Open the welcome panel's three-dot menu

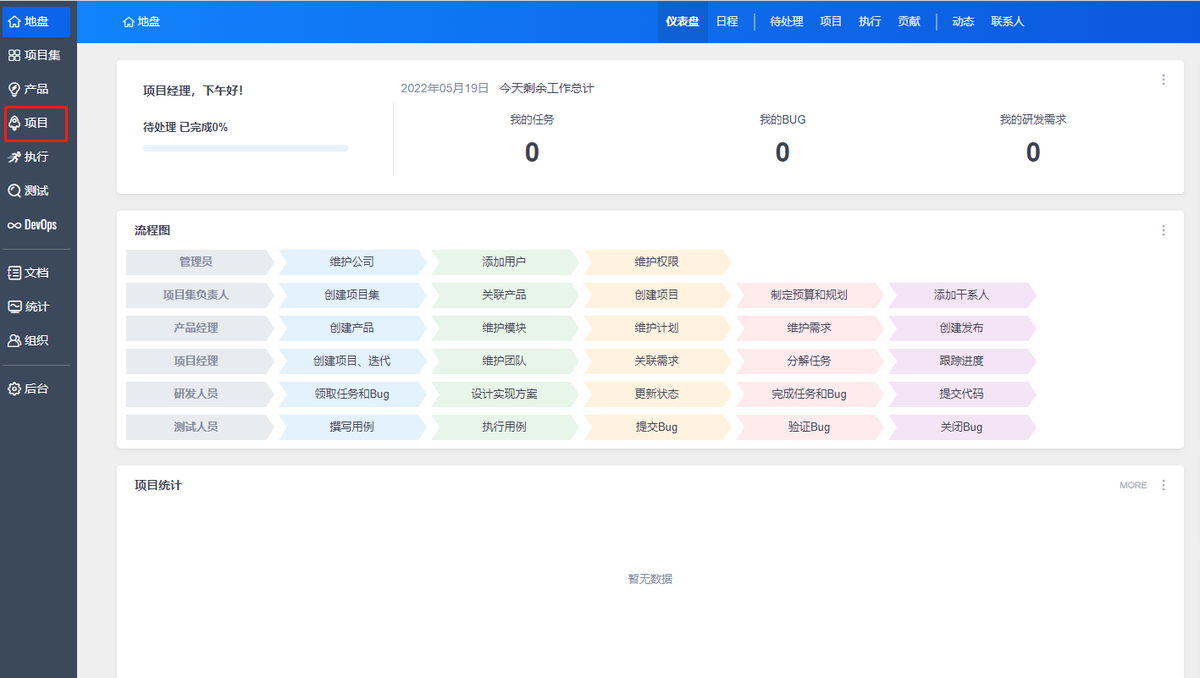click(x=1163, y=80)
